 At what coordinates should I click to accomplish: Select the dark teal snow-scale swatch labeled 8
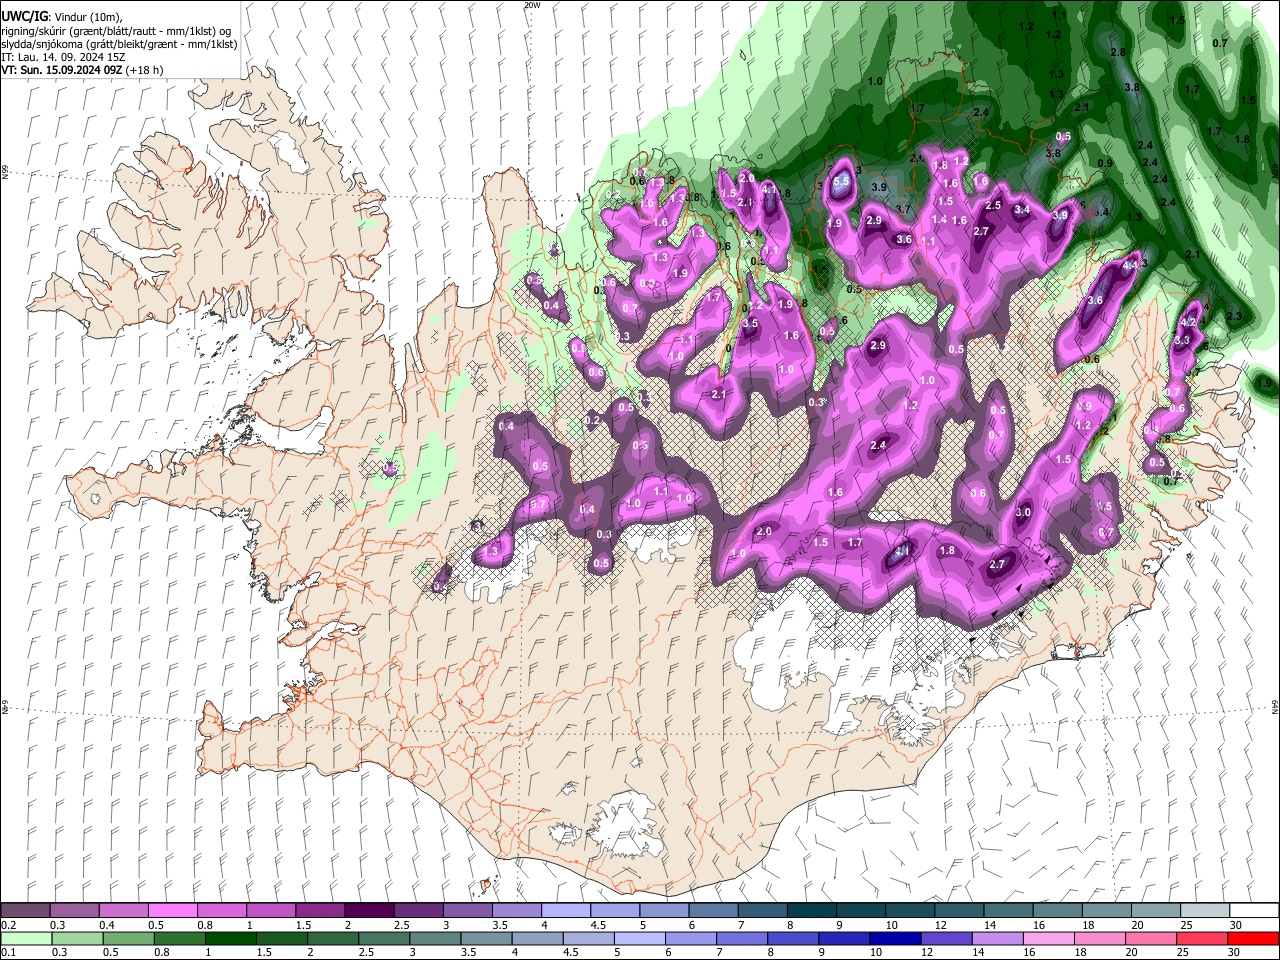(810, 911)
